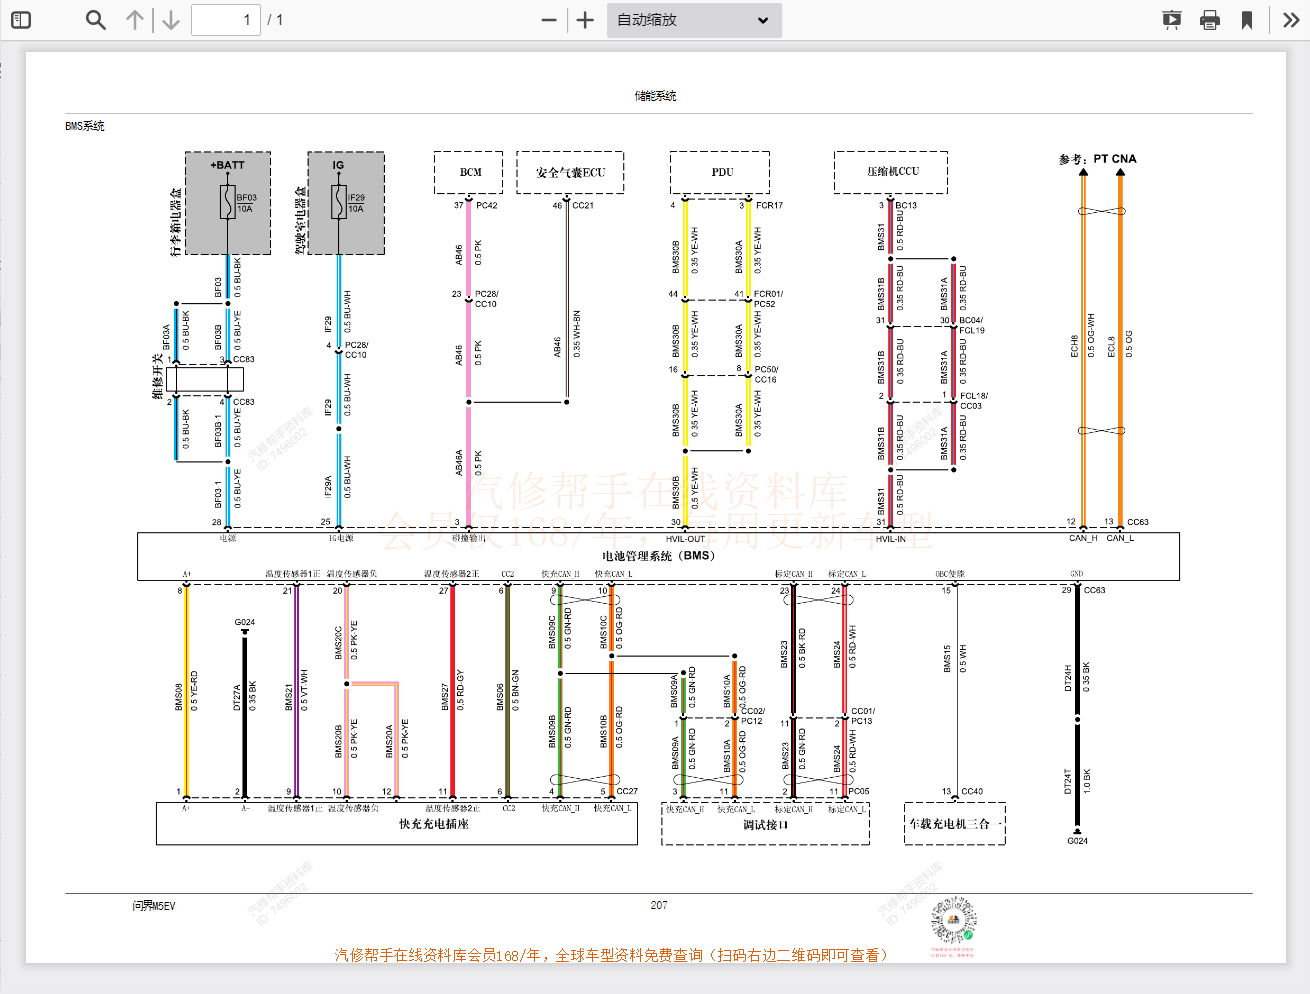Click the 快充充电插座 connector label
The image size is (1310, 994).
click(x=433, y=824)
